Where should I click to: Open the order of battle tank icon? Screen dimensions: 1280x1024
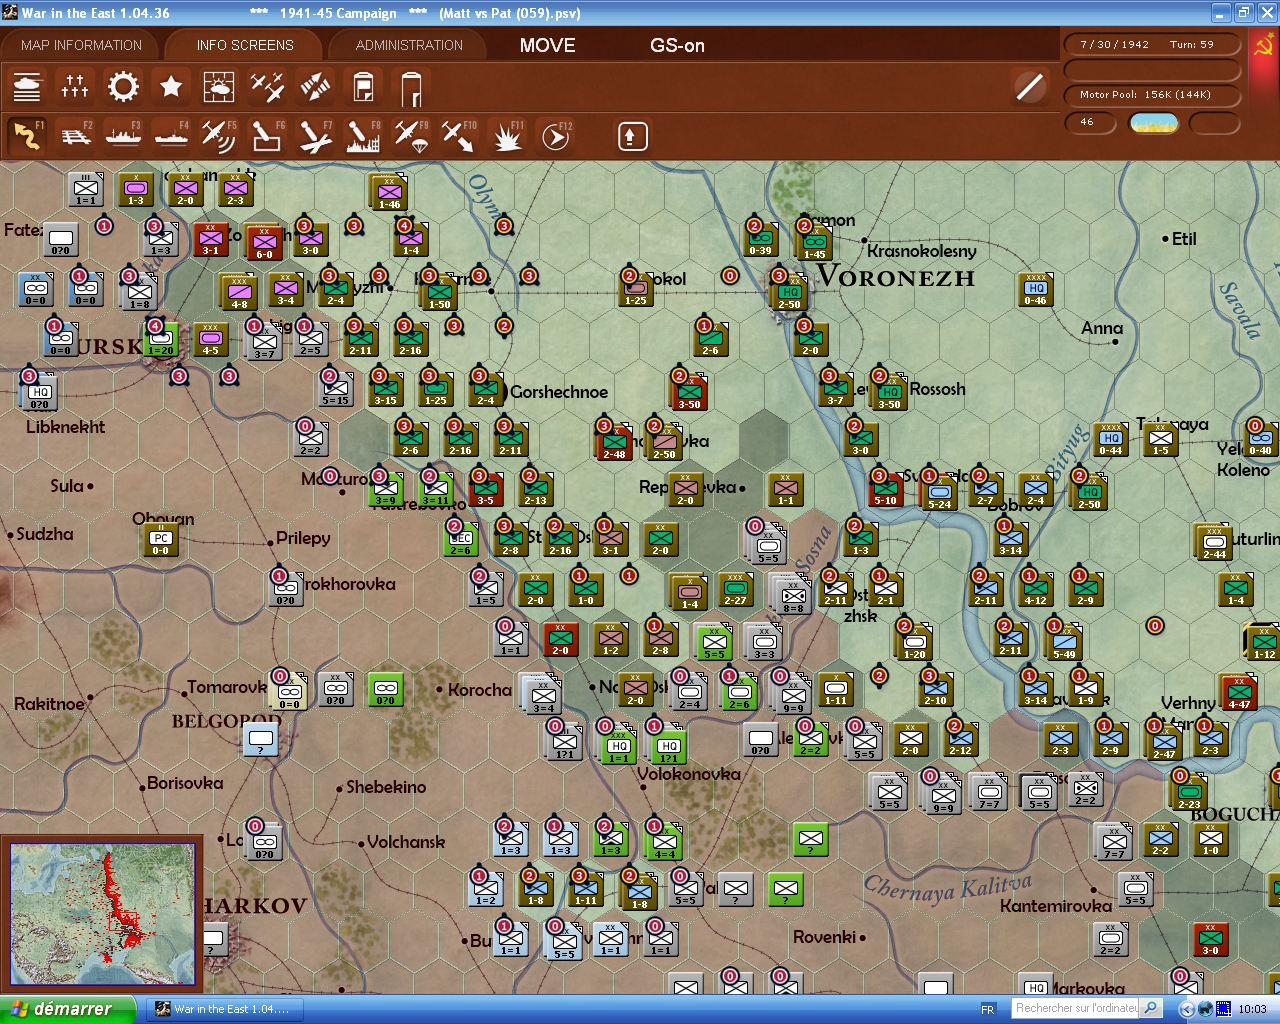pos(27,88)
